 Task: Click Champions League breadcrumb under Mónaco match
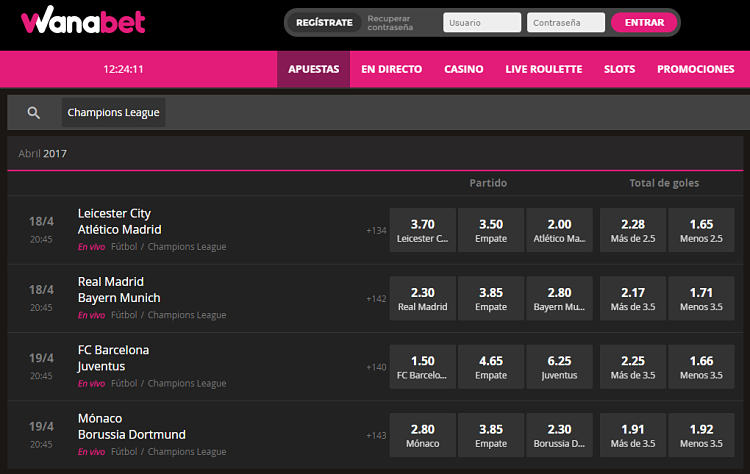tap(187, 452)
